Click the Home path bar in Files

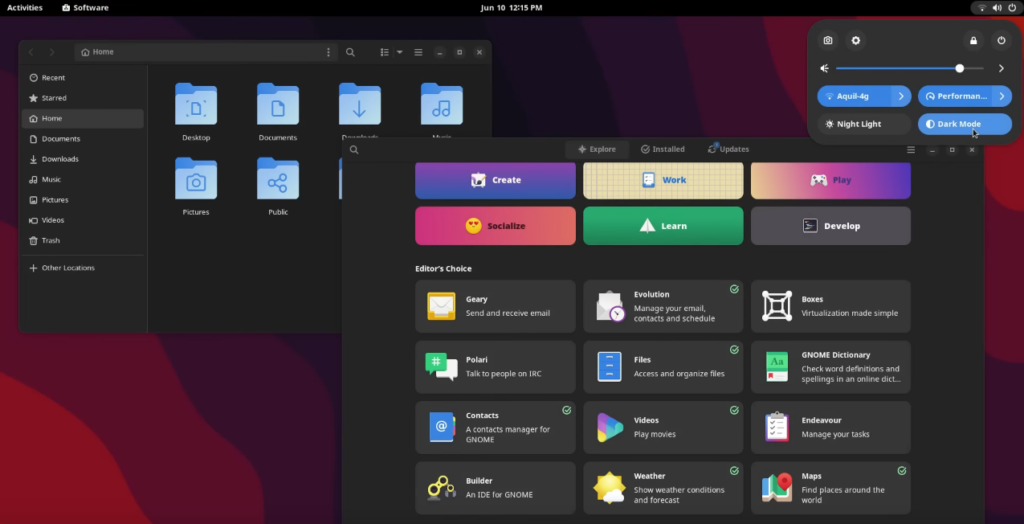206,52
